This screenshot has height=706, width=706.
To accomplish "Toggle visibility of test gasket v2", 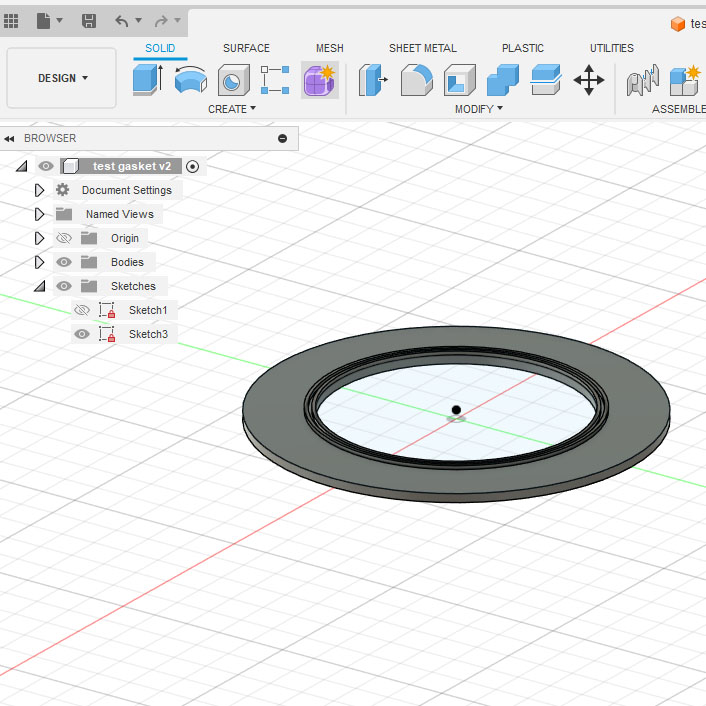I will point(45,166).
